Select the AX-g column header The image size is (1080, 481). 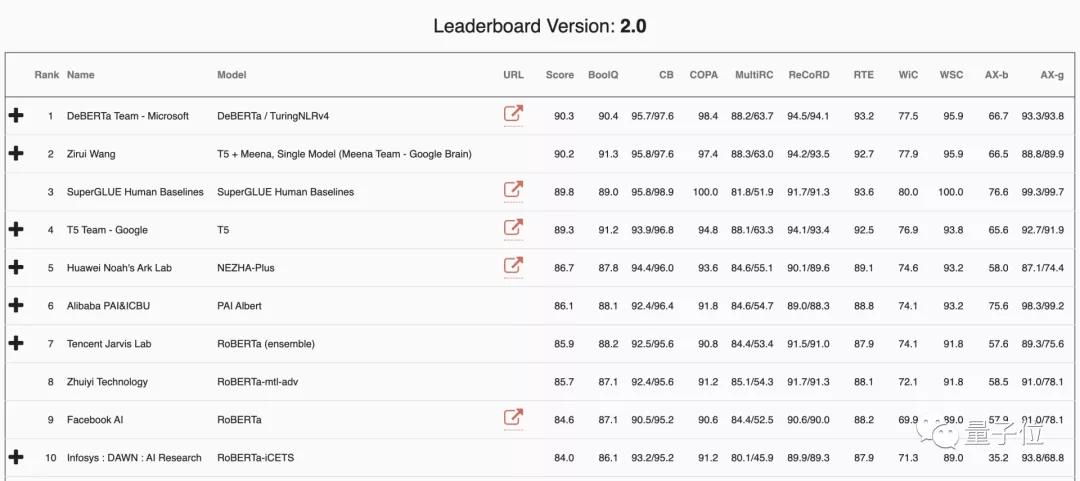(x=1051, y=74)
